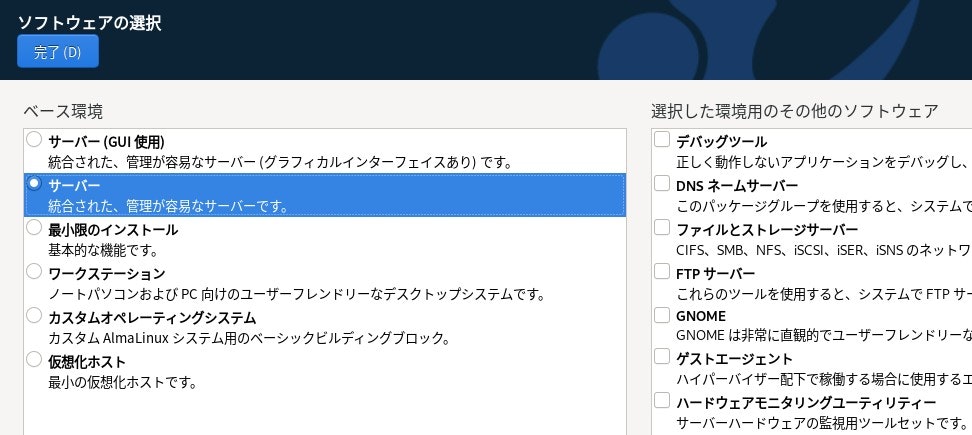The height and width of the screenshot is (435, 972).
Task: Select ワークステーション radio button
Action: pos(34,272)
